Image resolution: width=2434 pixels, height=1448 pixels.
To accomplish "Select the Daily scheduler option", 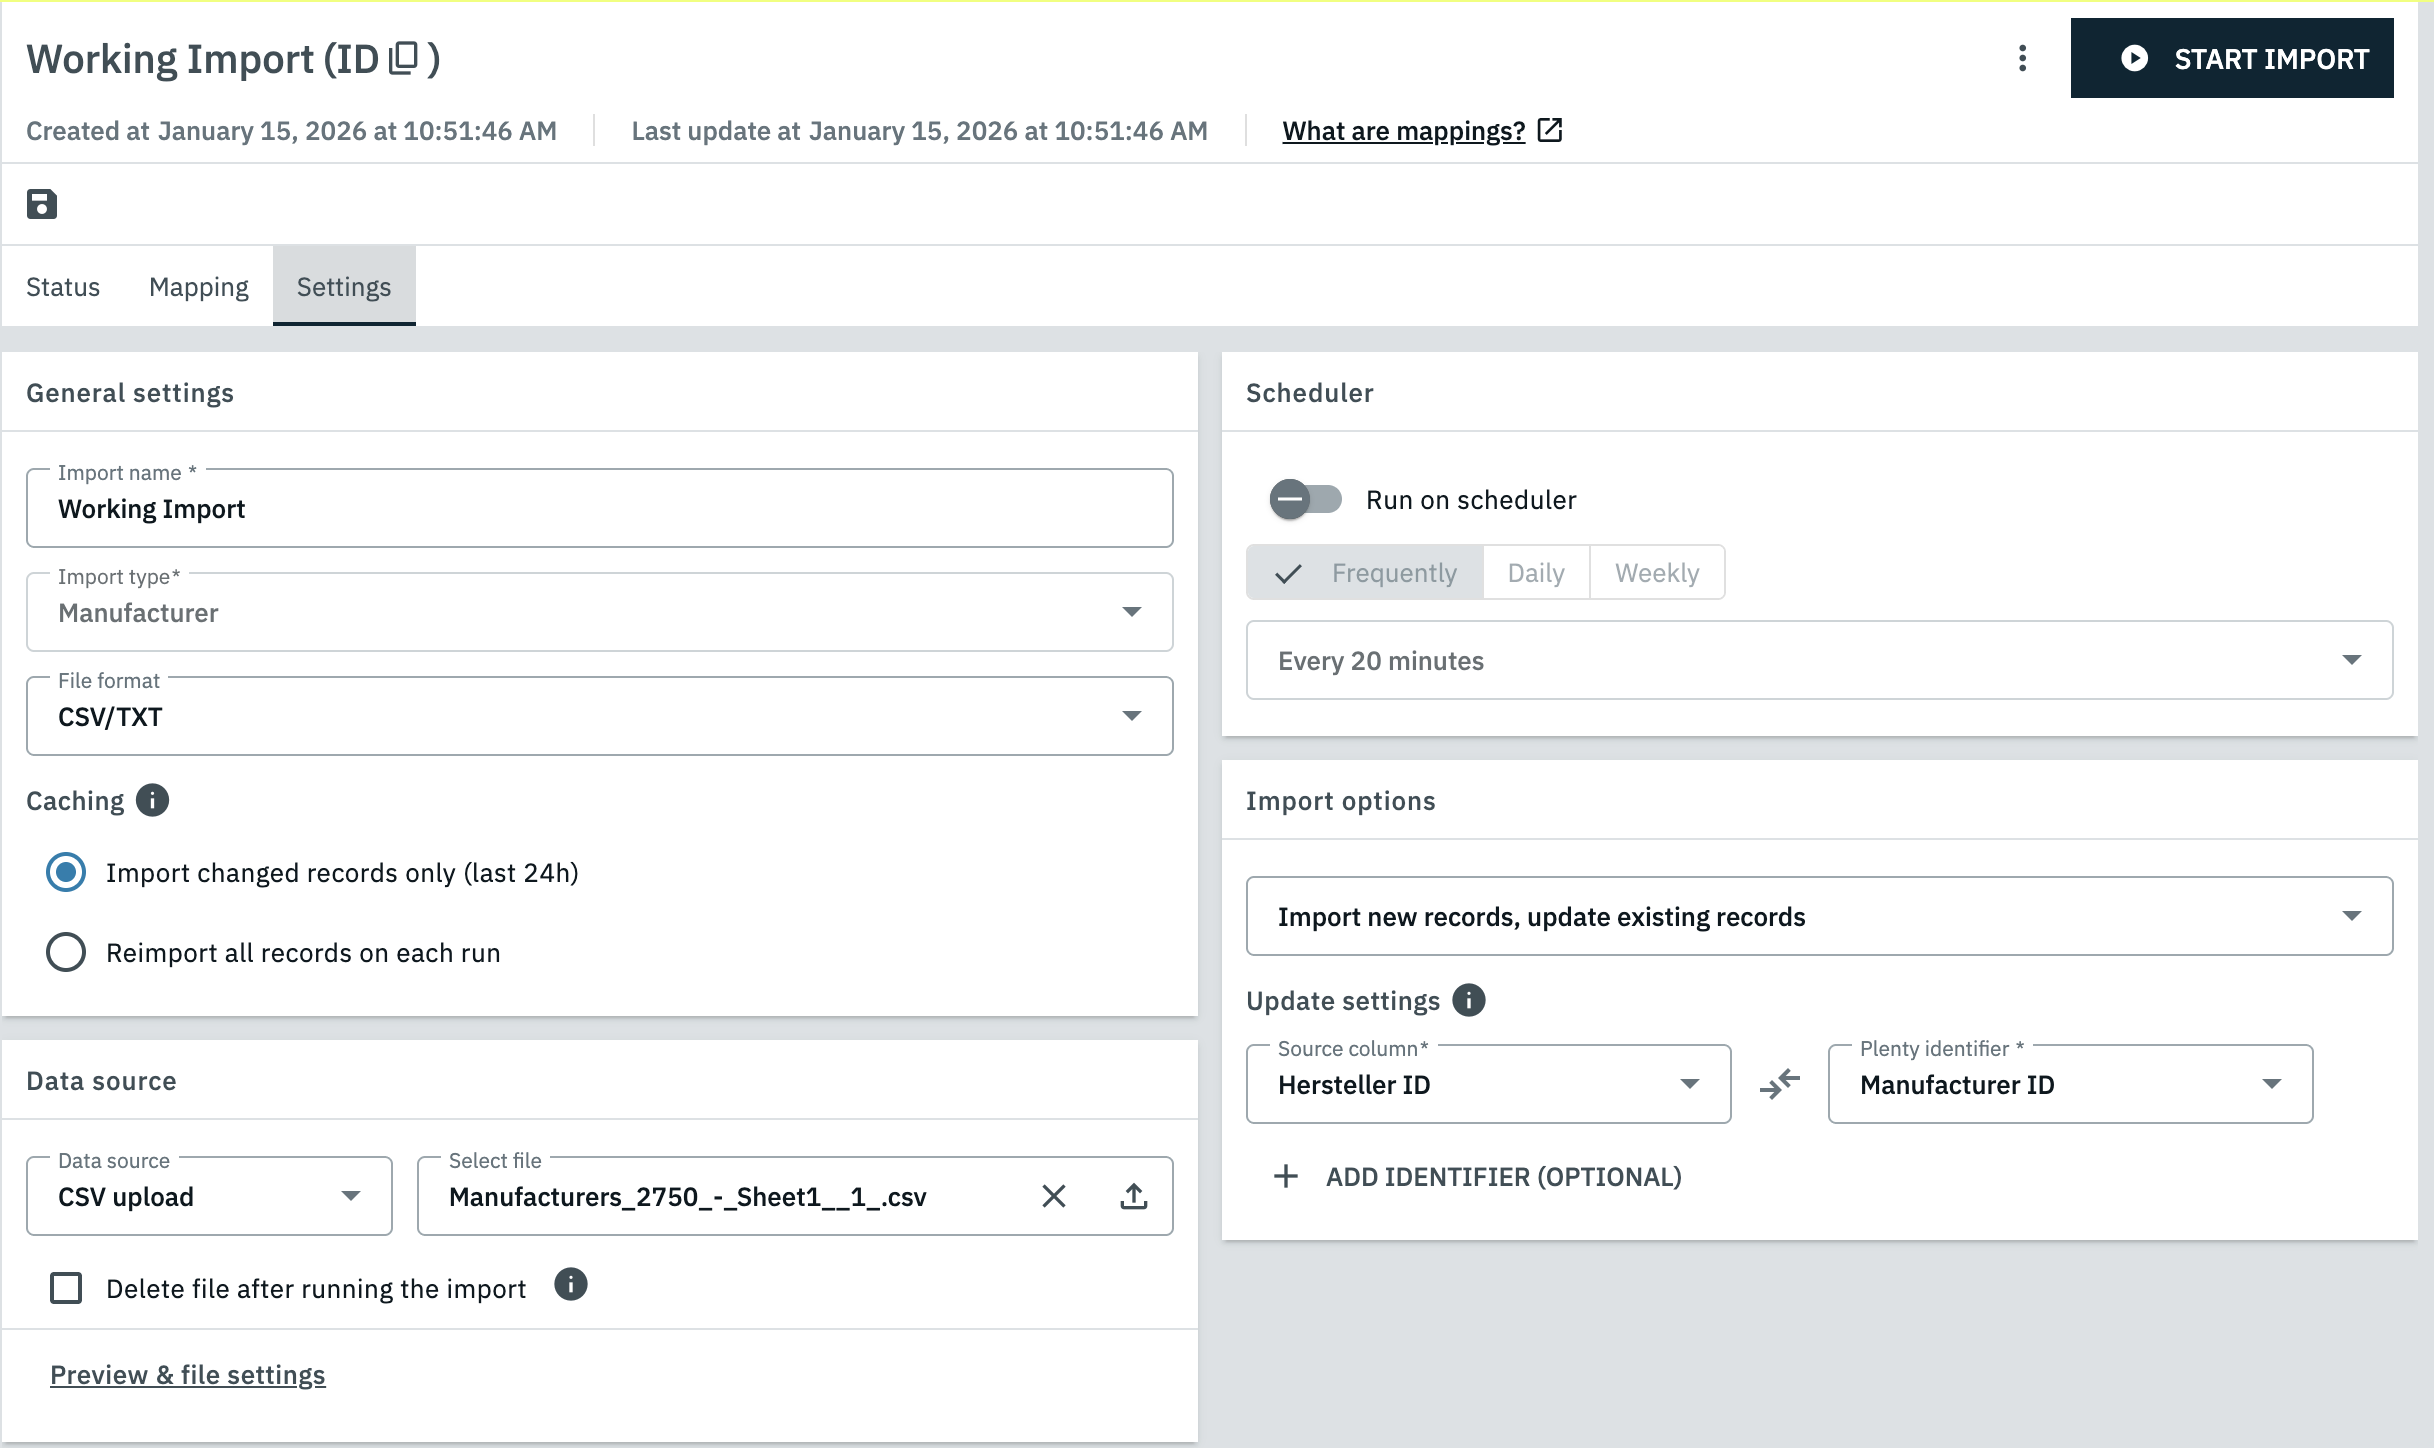I will [1535, 572].
